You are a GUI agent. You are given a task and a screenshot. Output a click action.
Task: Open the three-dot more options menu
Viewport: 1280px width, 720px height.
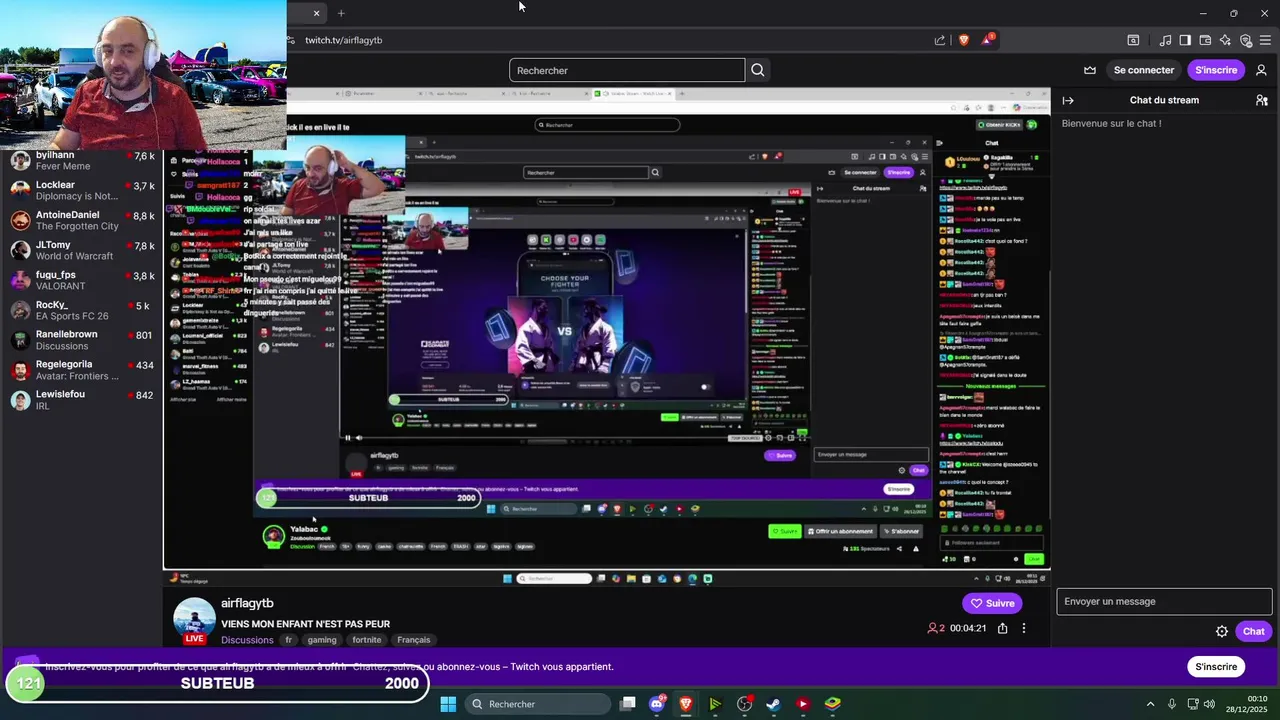point(1023,628)
